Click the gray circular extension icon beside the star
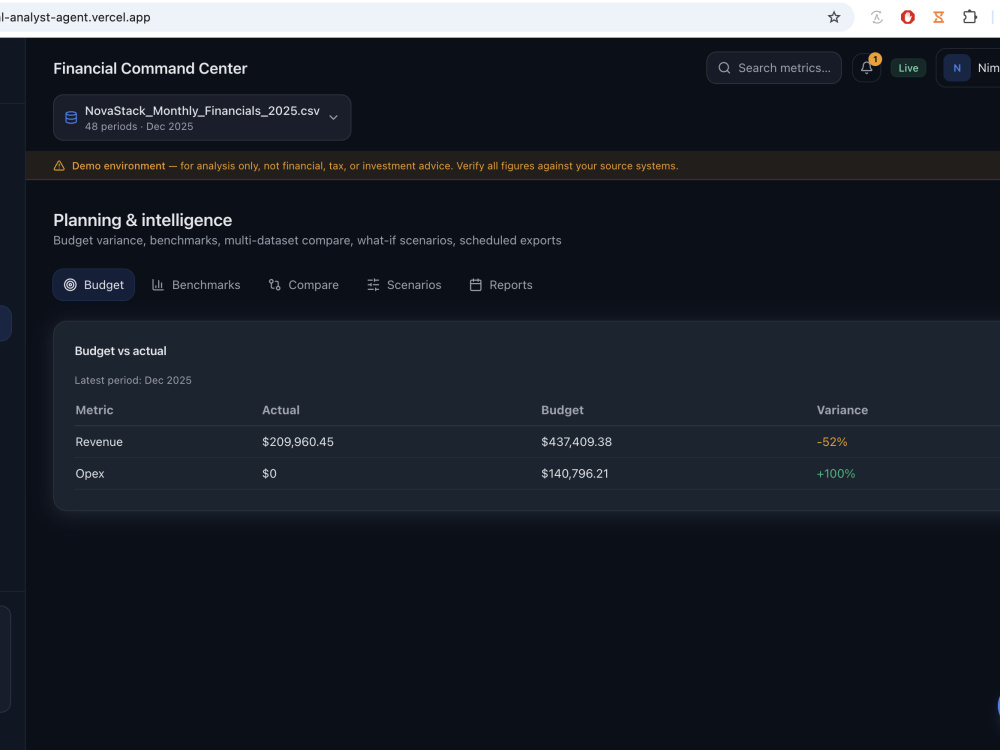Image resolution: width=1000 pixels, height=750 pixels. (877, 17)
